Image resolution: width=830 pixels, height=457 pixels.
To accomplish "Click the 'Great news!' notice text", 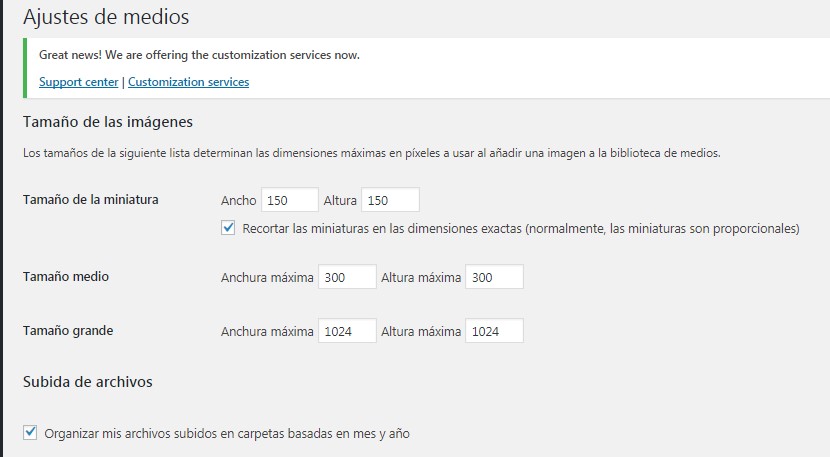I will click(199, 55).
